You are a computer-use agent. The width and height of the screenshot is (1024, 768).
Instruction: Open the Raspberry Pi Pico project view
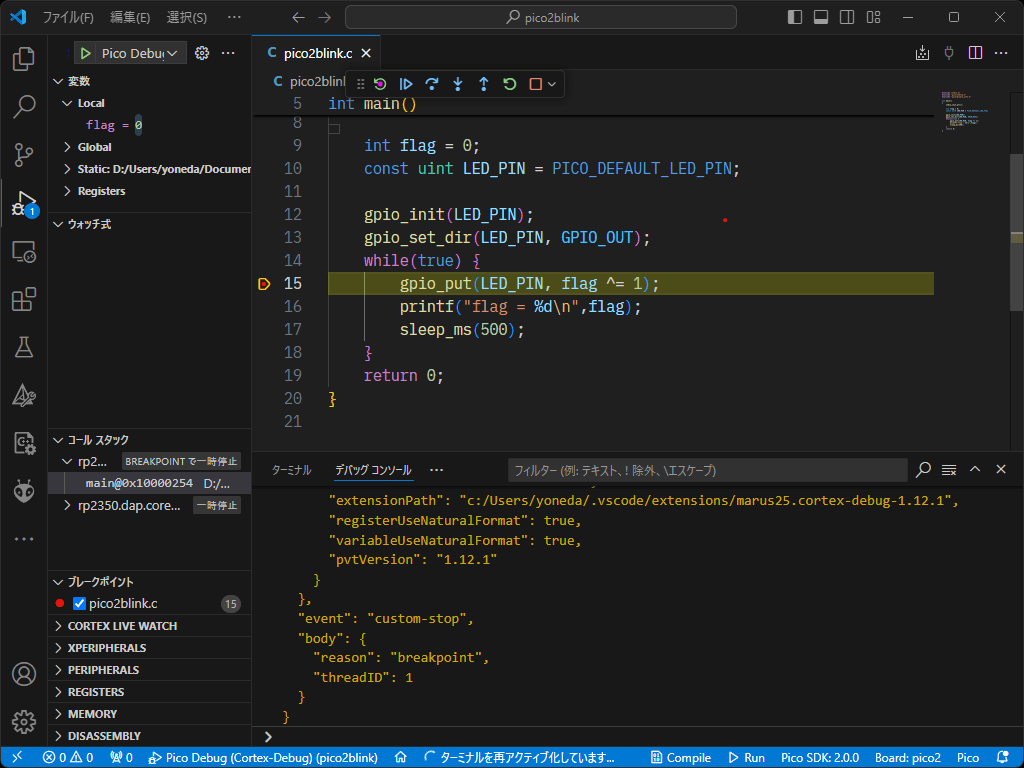click(x=24, y=444)
